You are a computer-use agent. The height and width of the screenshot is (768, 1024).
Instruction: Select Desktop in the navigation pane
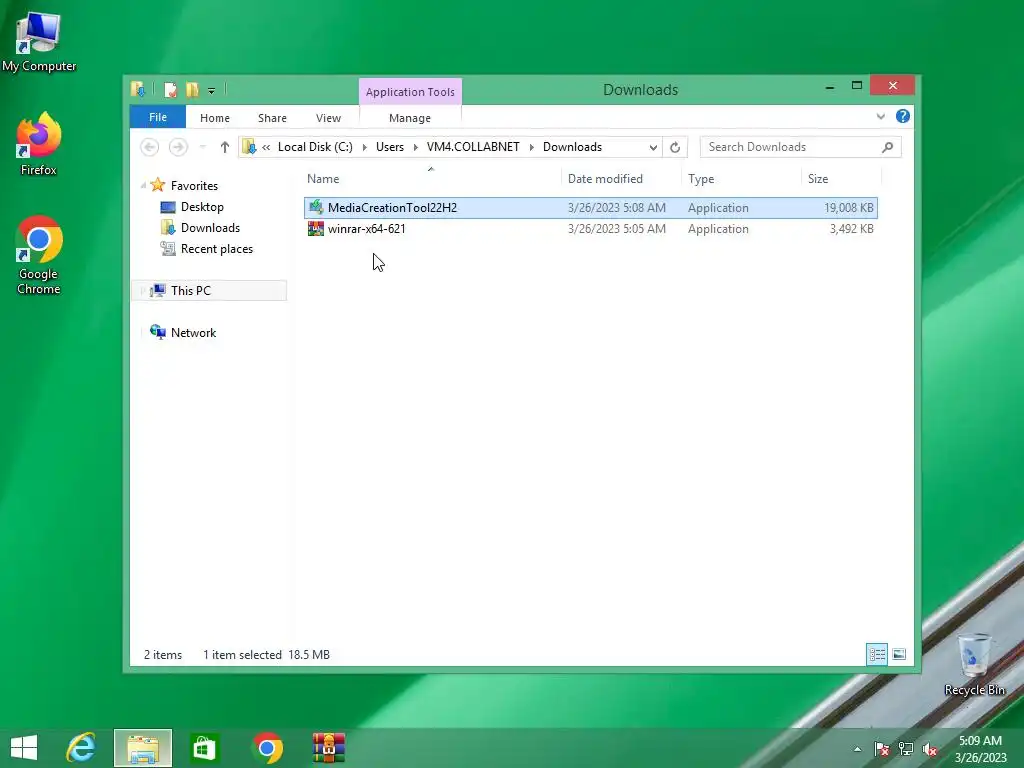(202, 207)
